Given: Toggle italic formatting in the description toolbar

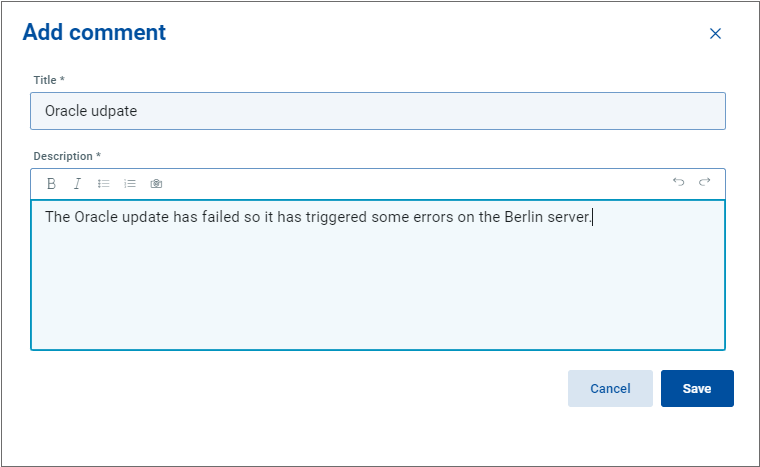Looking at the screenshot, I should coord(77,184).
